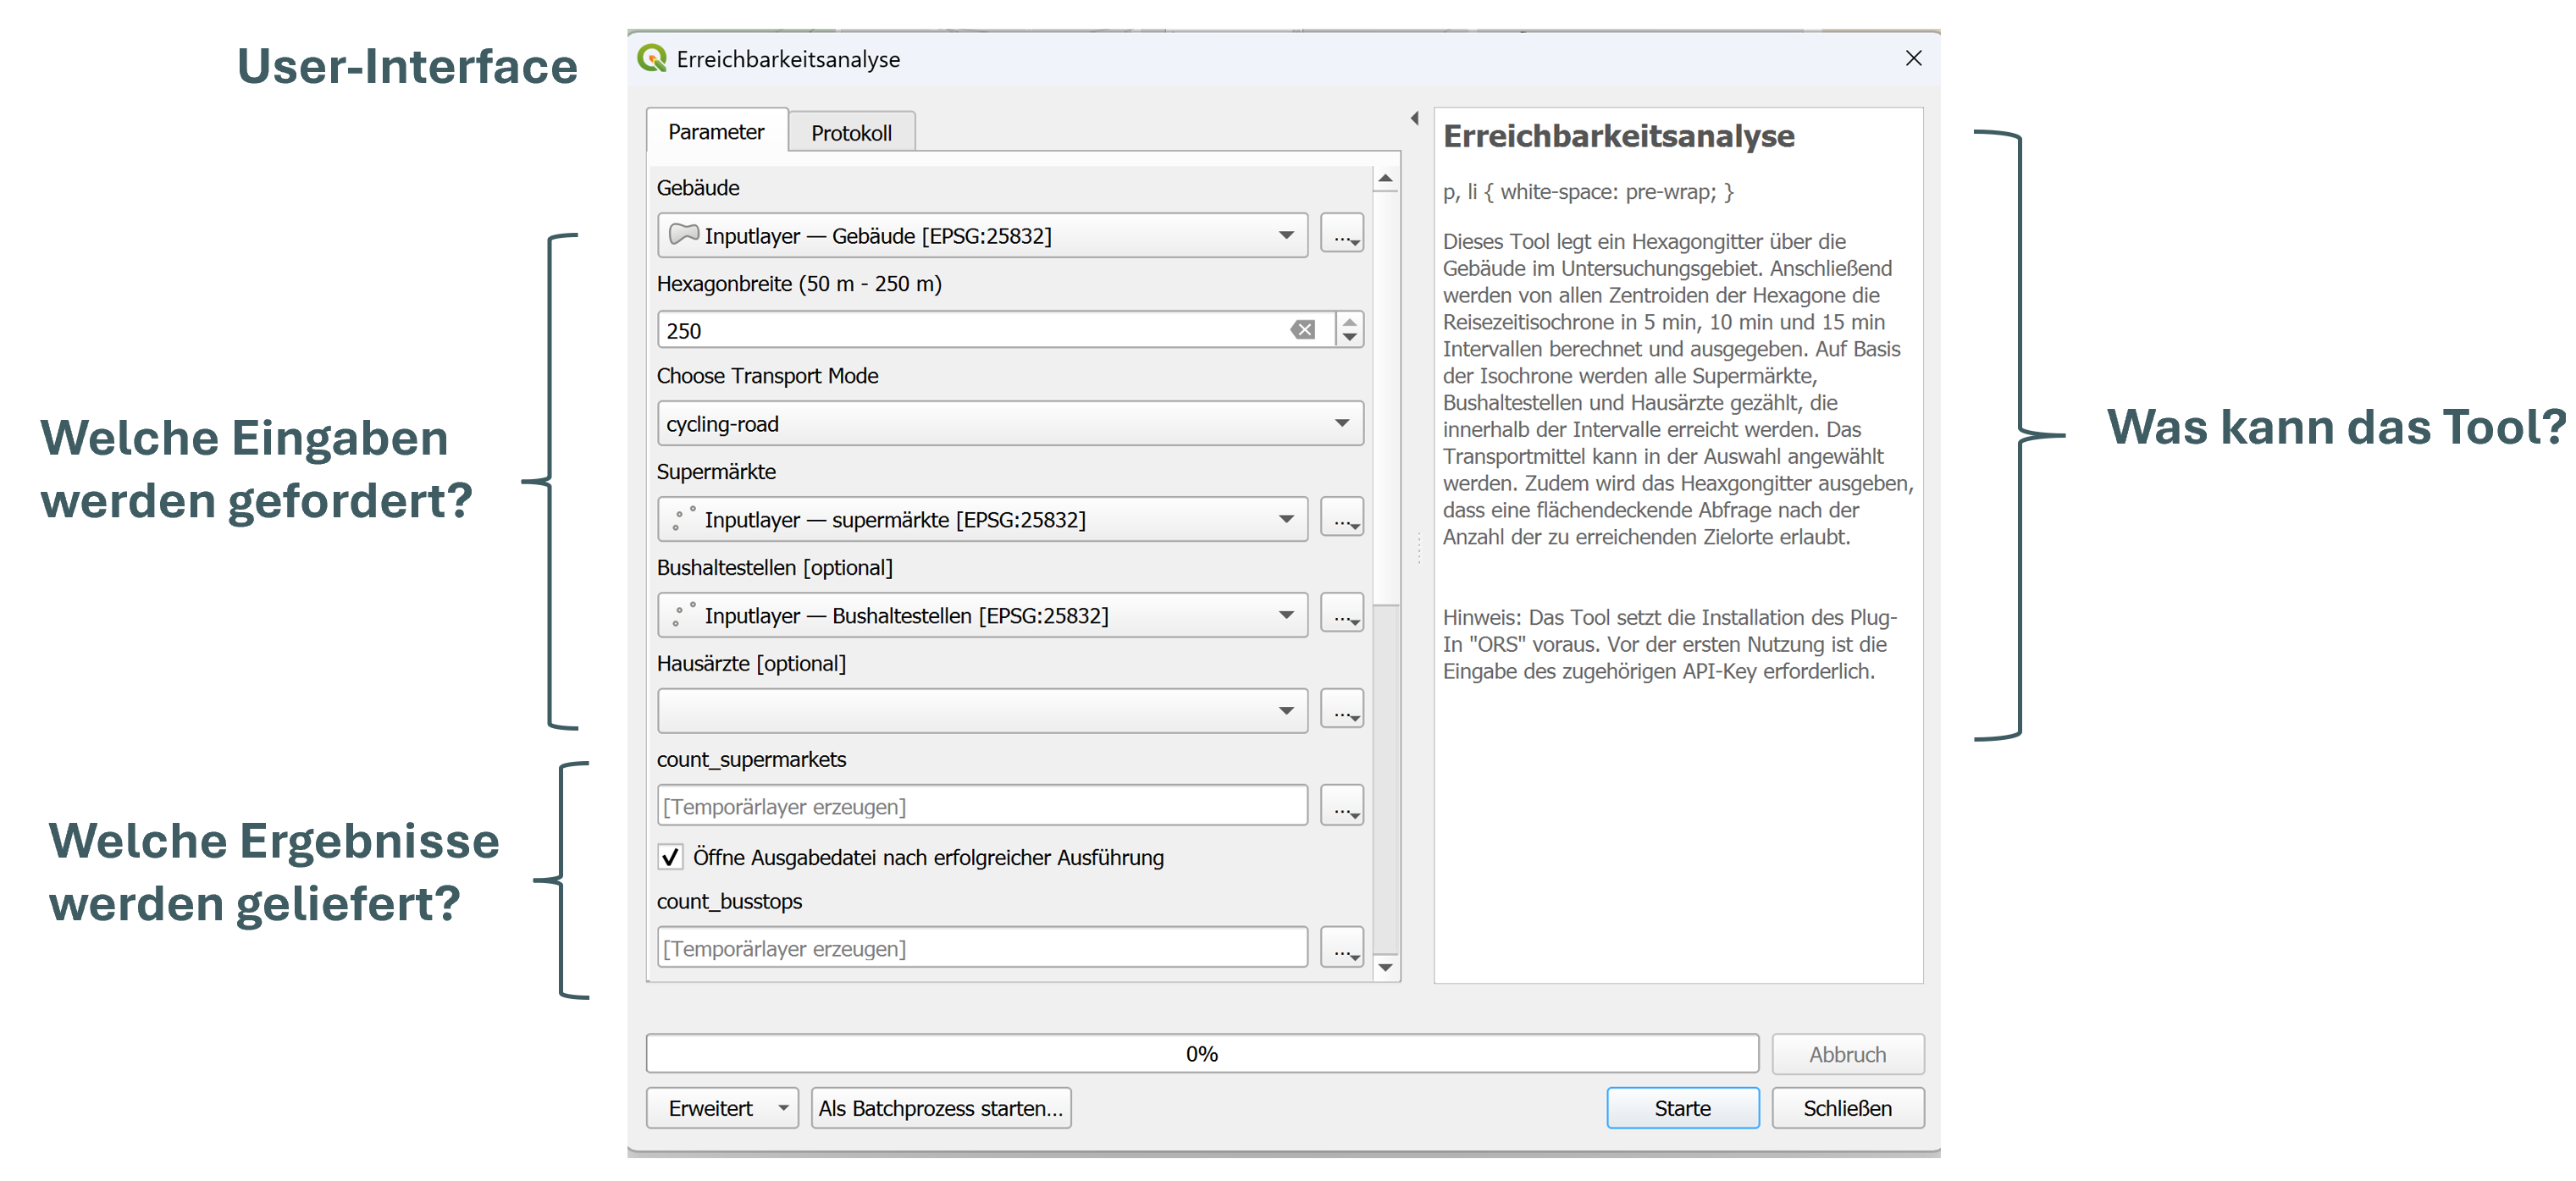
Task: Clear the Hexagonbreite value field
Action: [x=1302, y=330]
